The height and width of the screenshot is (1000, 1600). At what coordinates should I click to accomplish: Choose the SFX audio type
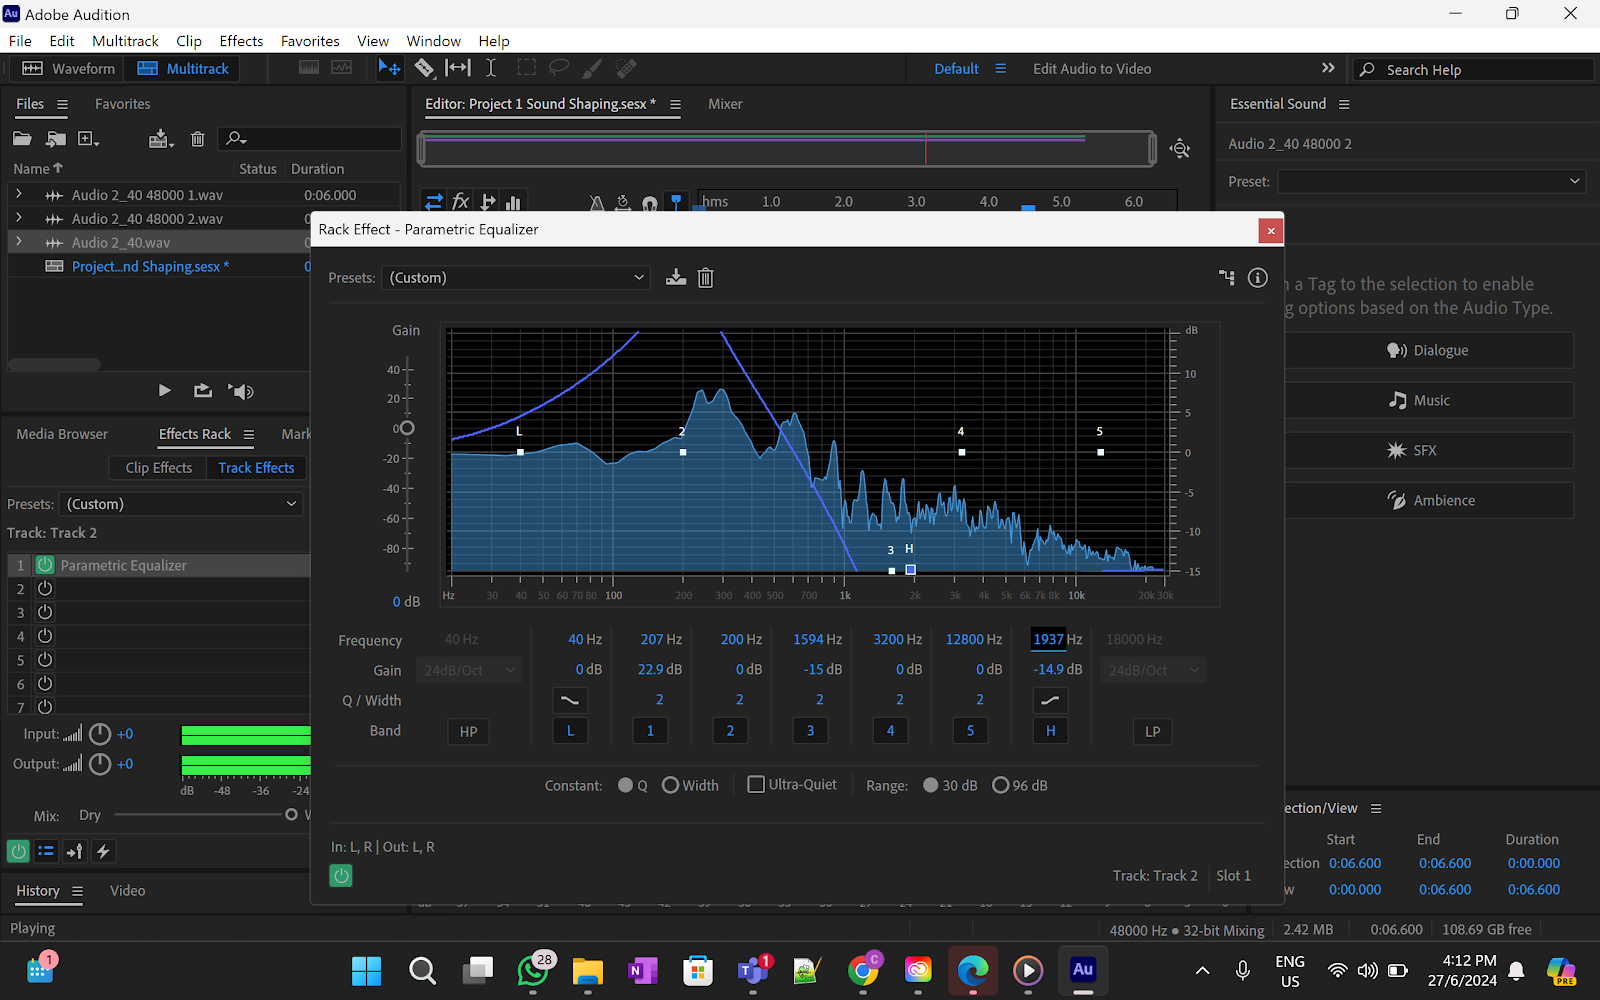(1428, 450)
